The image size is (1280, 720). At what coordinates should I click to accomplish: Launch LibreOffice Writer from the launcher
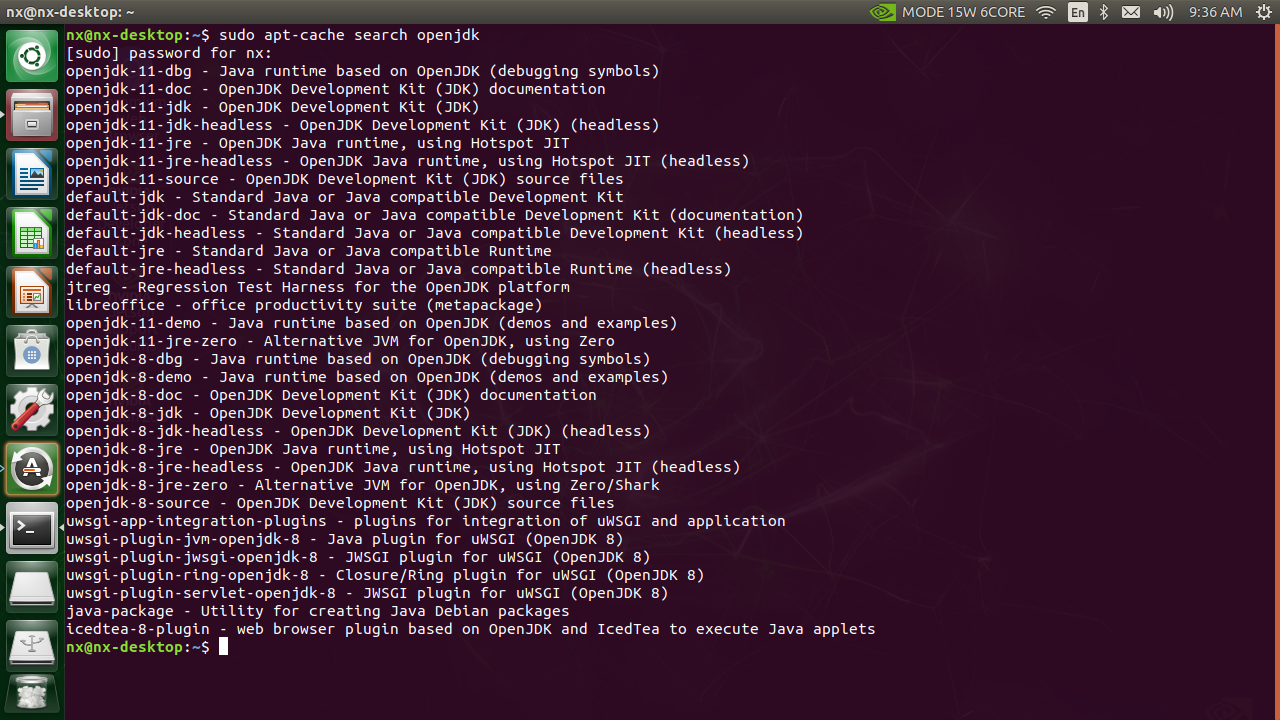click(32, 174)
